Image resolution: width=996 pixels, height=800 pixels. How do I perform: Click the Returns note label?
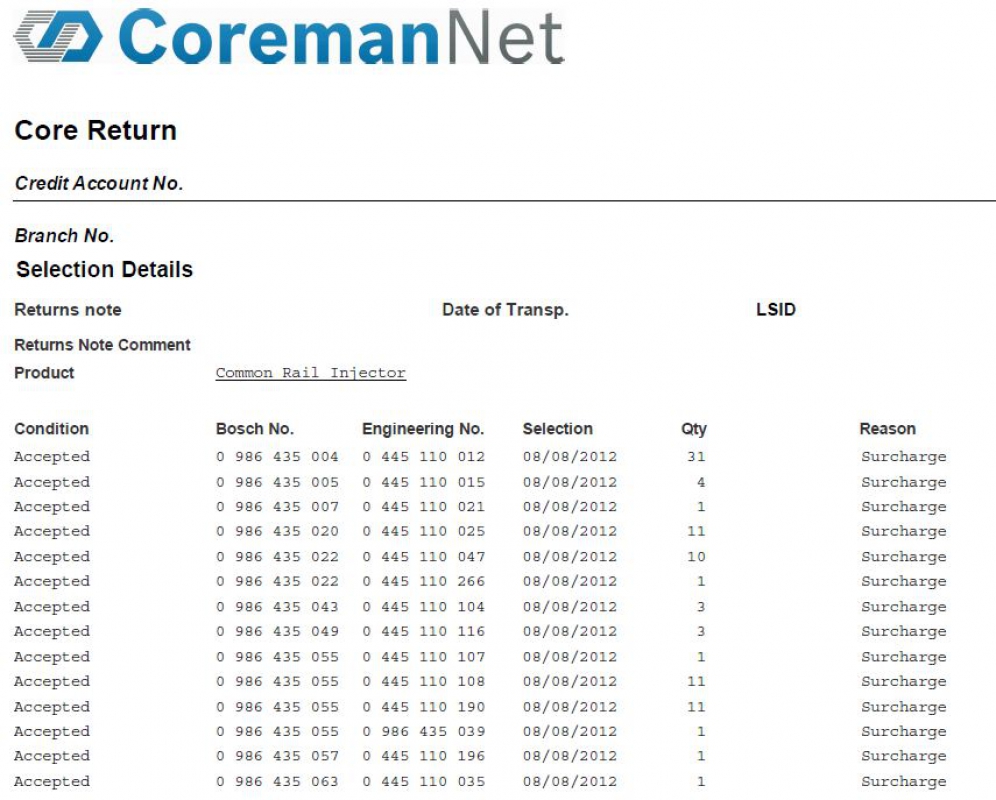tap(67, 309)
